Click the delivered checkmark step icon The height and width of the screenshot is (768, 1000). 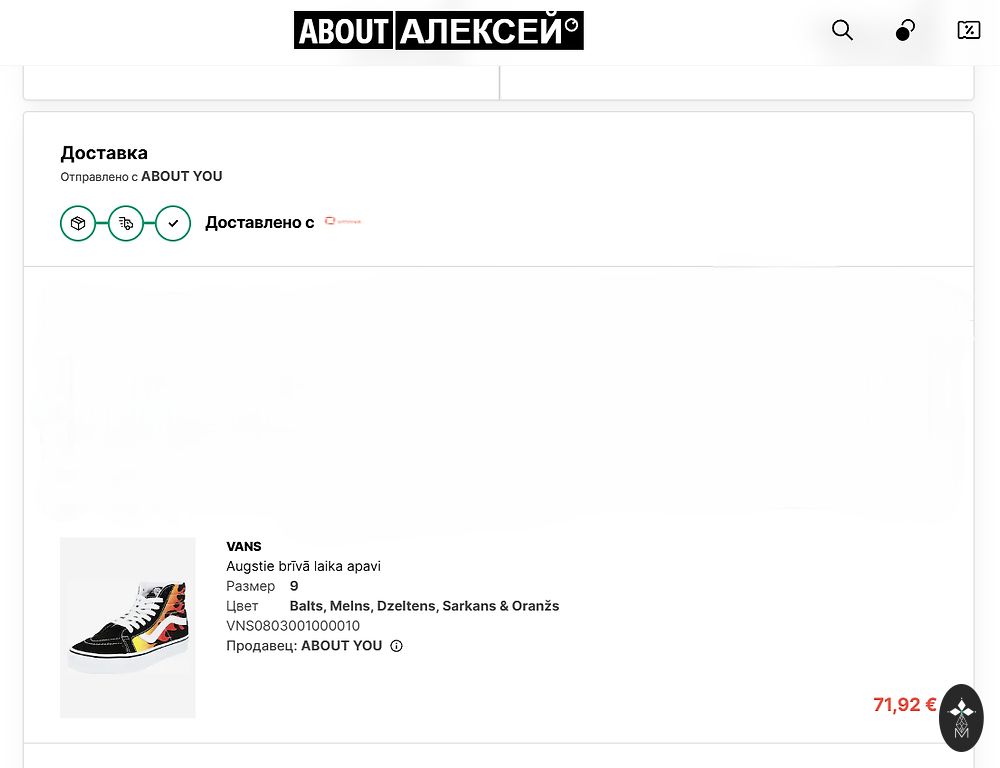pos(173,223)
